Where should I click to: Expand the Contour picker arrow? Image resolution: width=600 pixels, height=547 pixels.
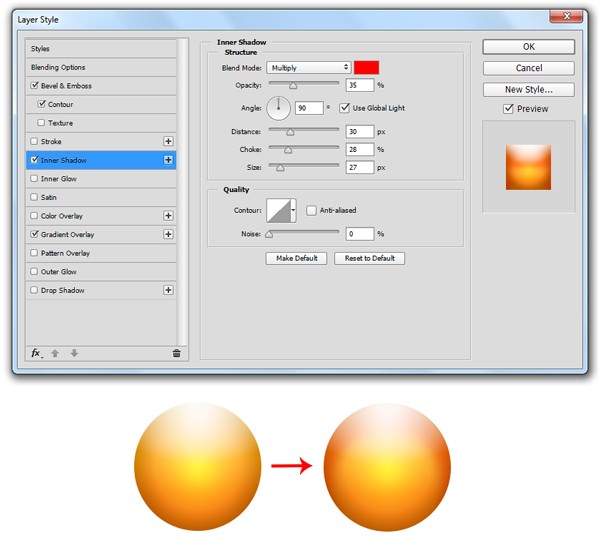[x=293, y=210]
